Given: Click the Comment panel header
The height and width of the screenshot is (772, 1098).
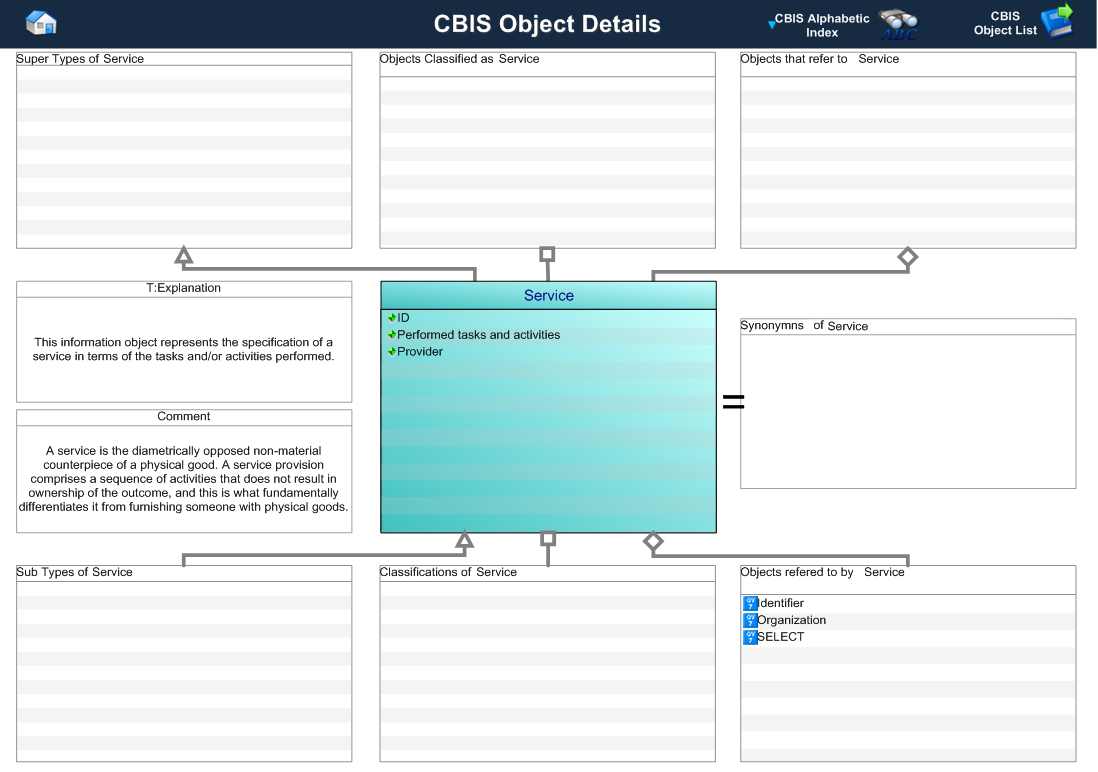Looking at the screenshot, I should pyautogui.click(x=183, y=416).
